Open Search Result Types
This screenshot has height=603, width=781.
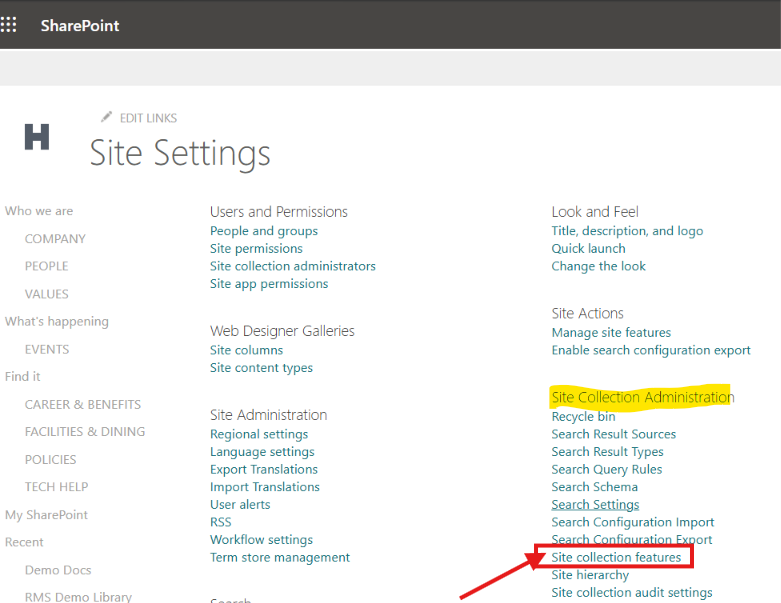point(607,452)
